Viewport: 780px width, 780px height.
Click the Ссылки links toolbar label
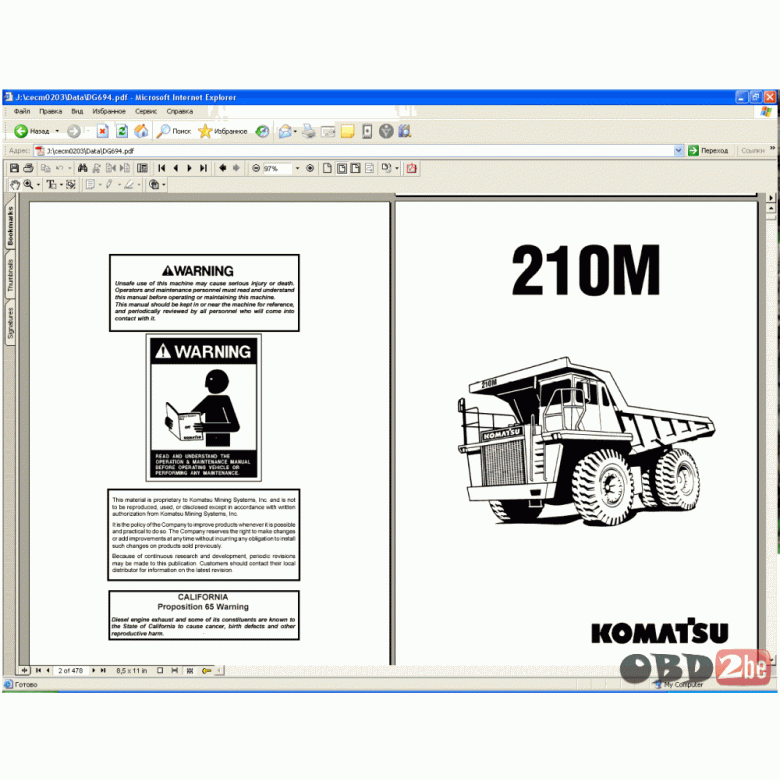pyautogui.click(x=753, y=150)
